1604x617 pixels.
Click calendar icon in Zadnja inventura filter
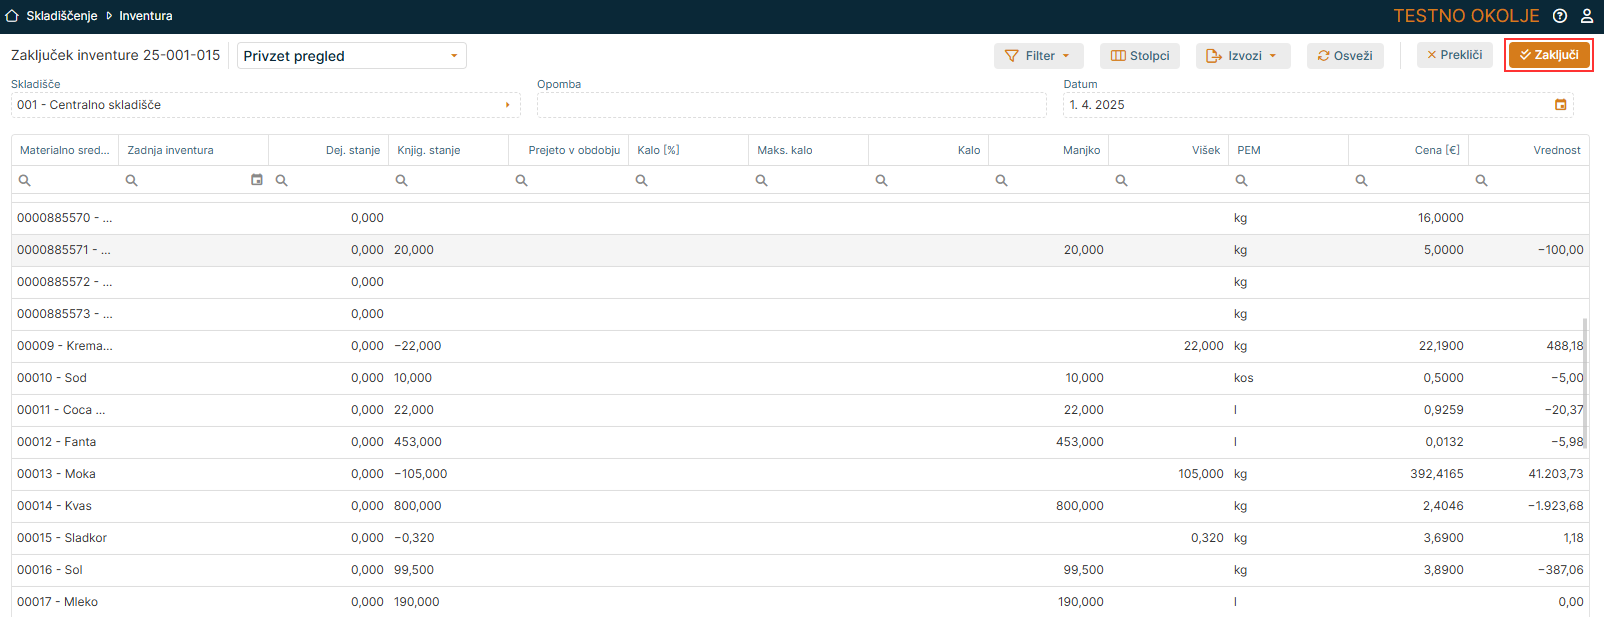[257, 180]
